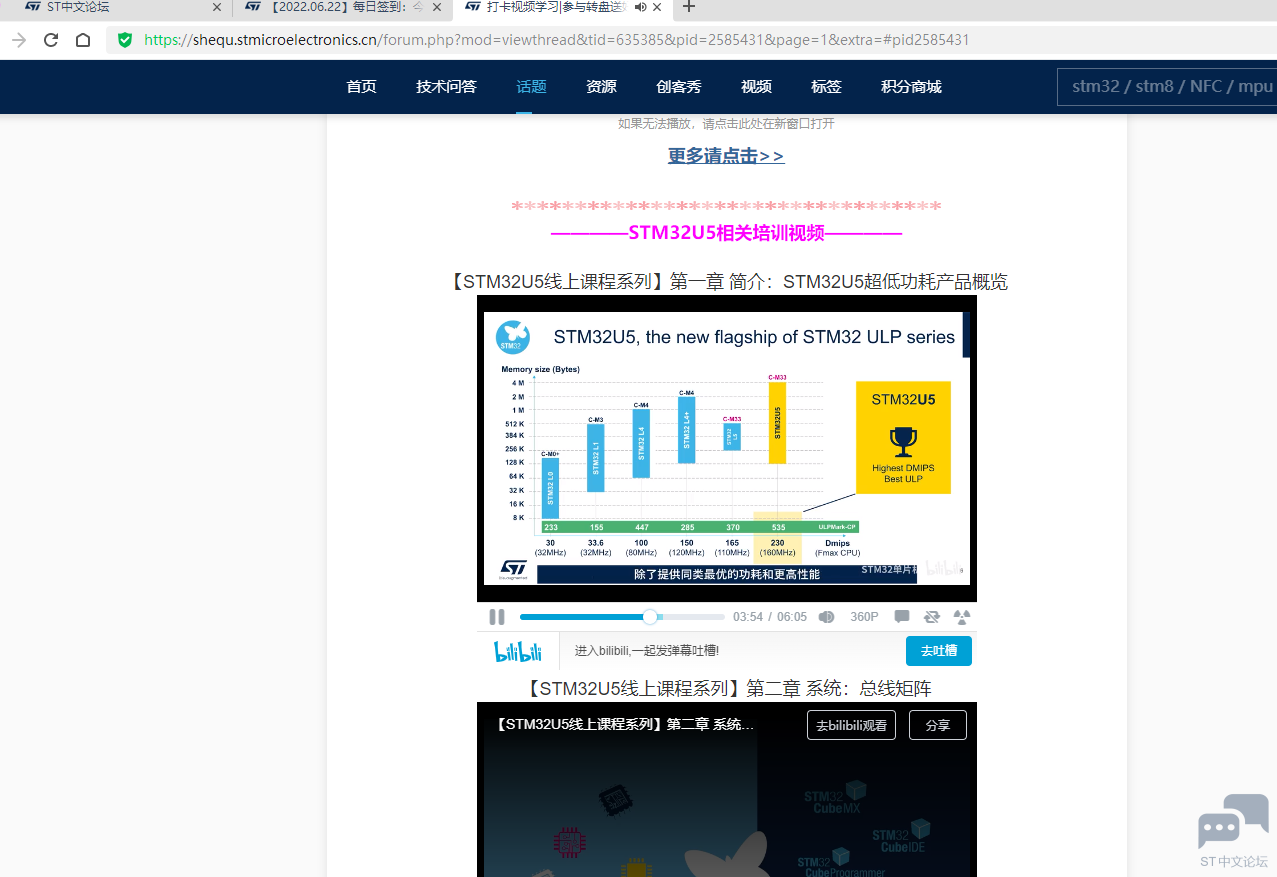
Task: Click the 去bilibili观看 button
Action: pyautogui.click(x=851, y=725)
